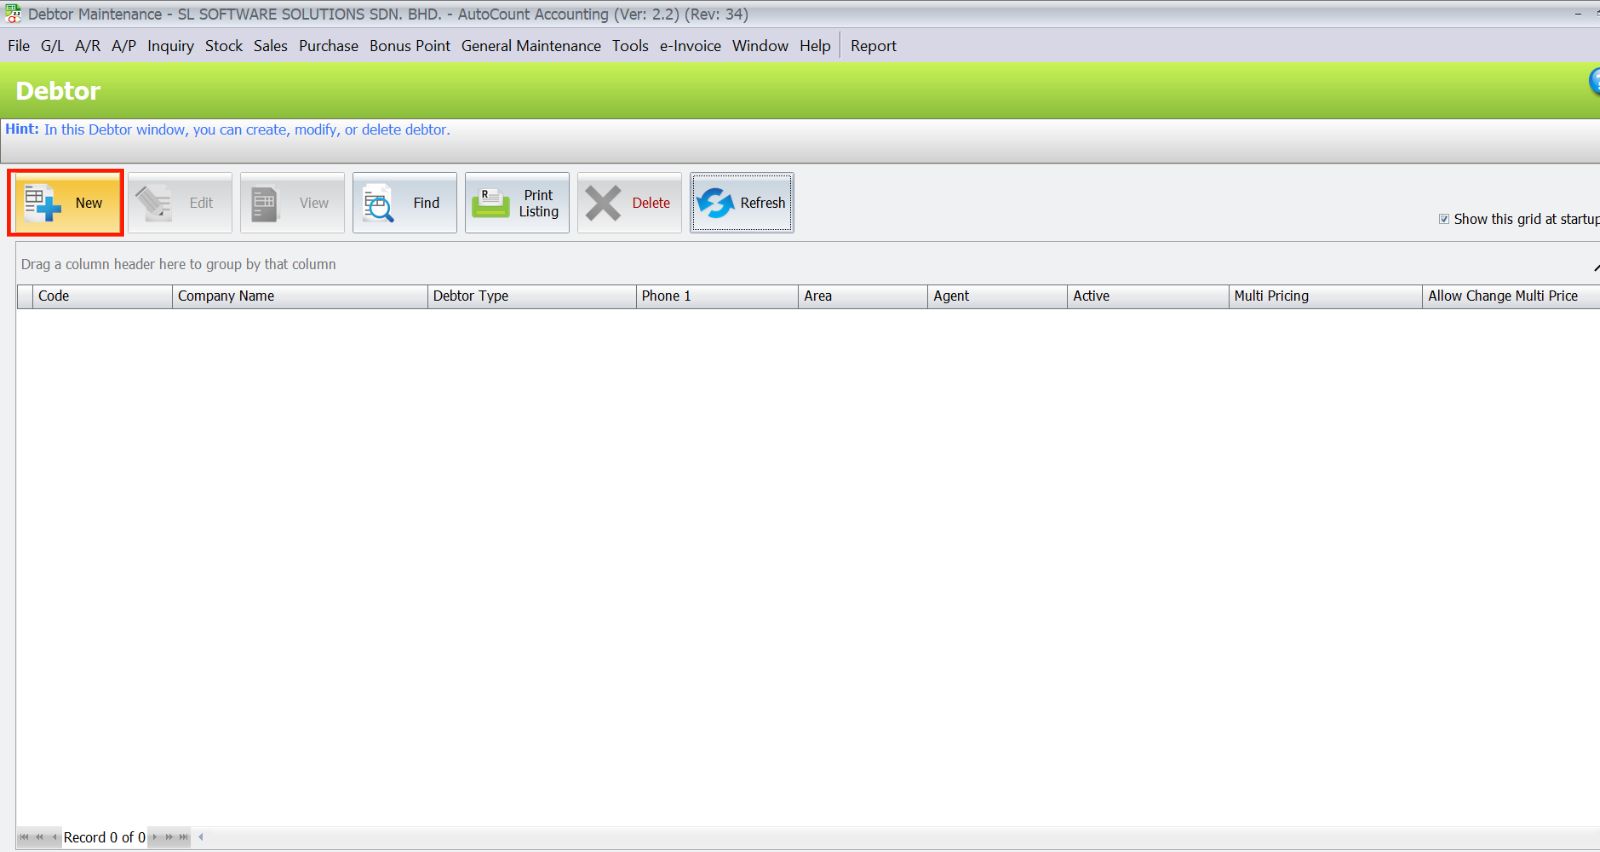Image resolution: width=1600 pixels, height=852 pixels.
Task: Open the Stock menu
Action: [224, 46]
